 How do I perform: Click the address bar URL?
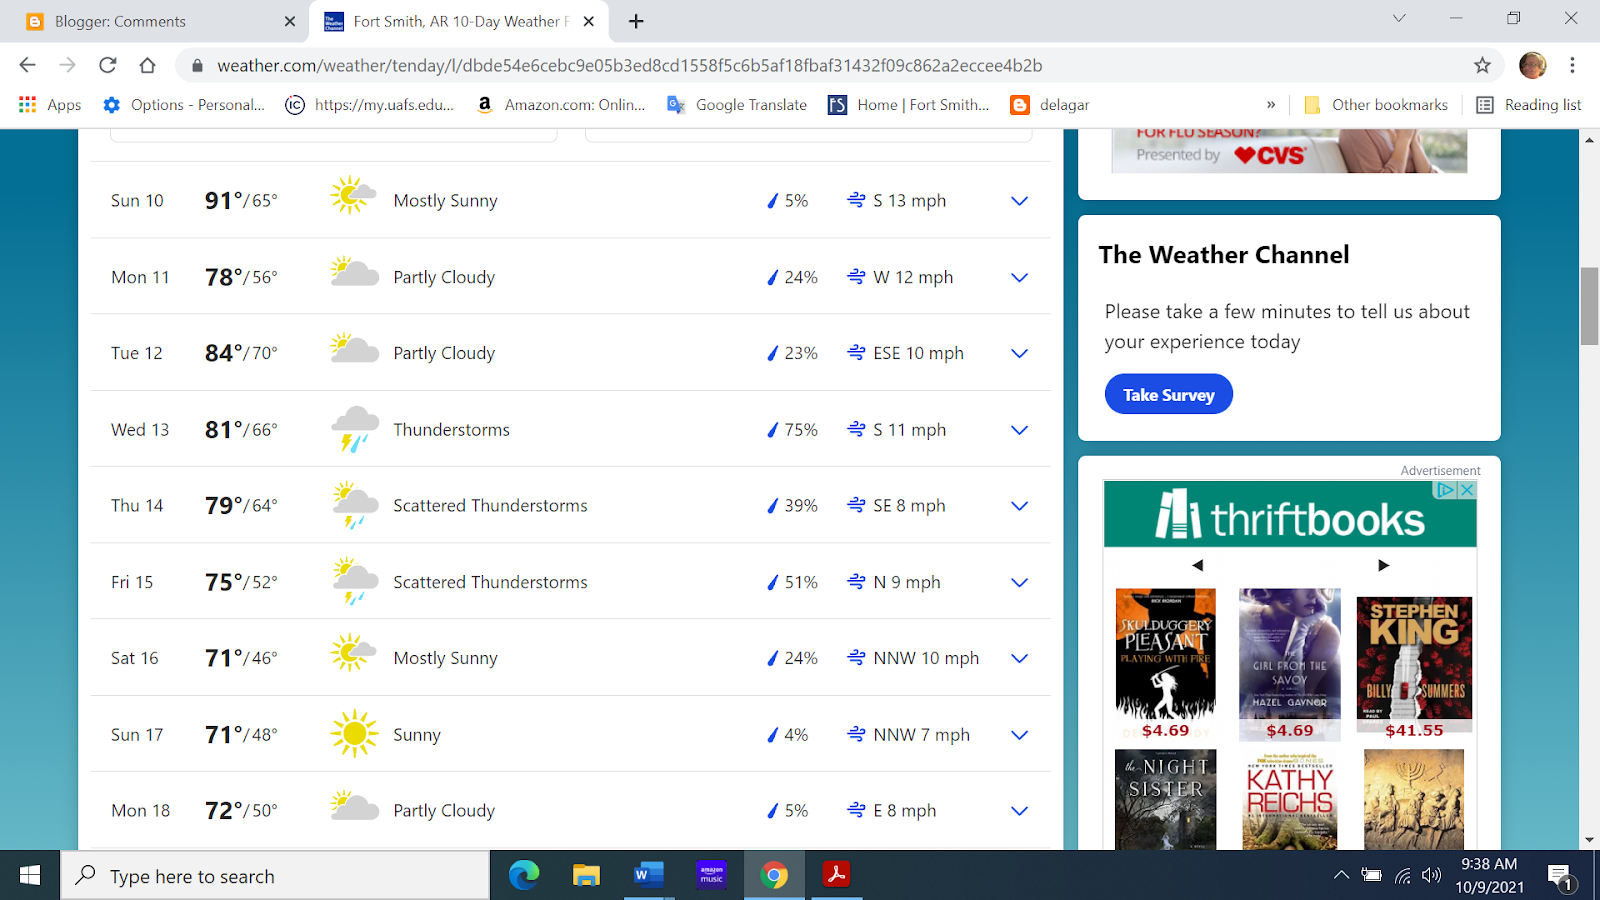point(630,65)
